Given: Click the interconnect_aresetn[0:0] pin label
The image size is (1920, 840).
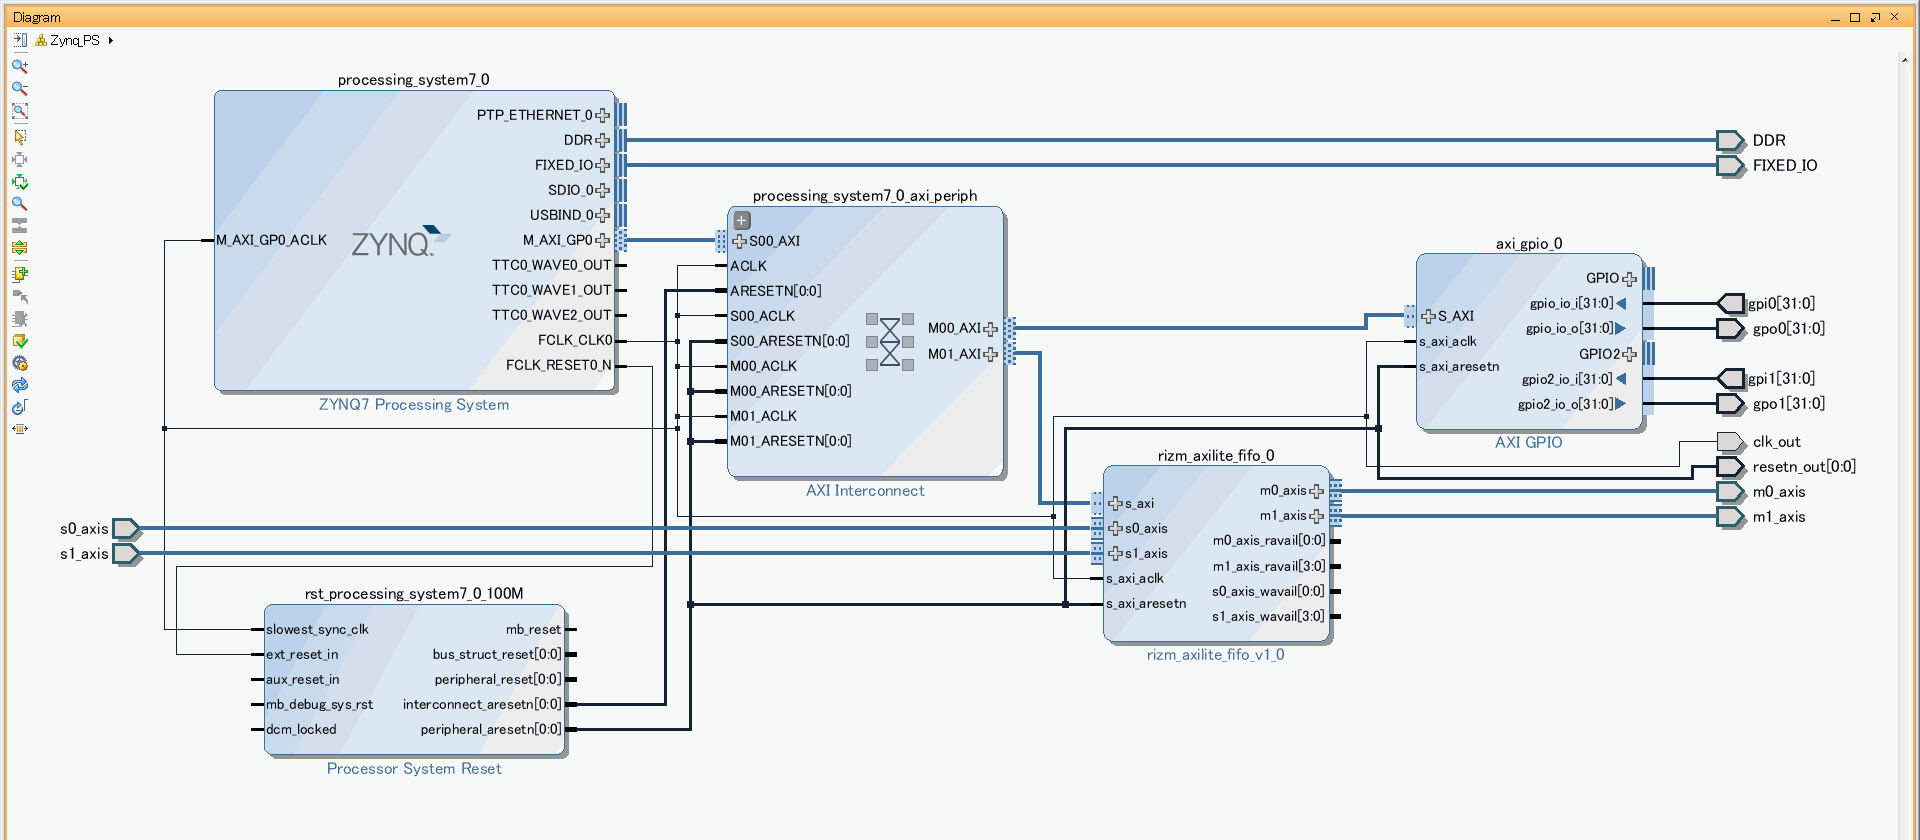Looking at the screenshot, I should click(482, 704).
